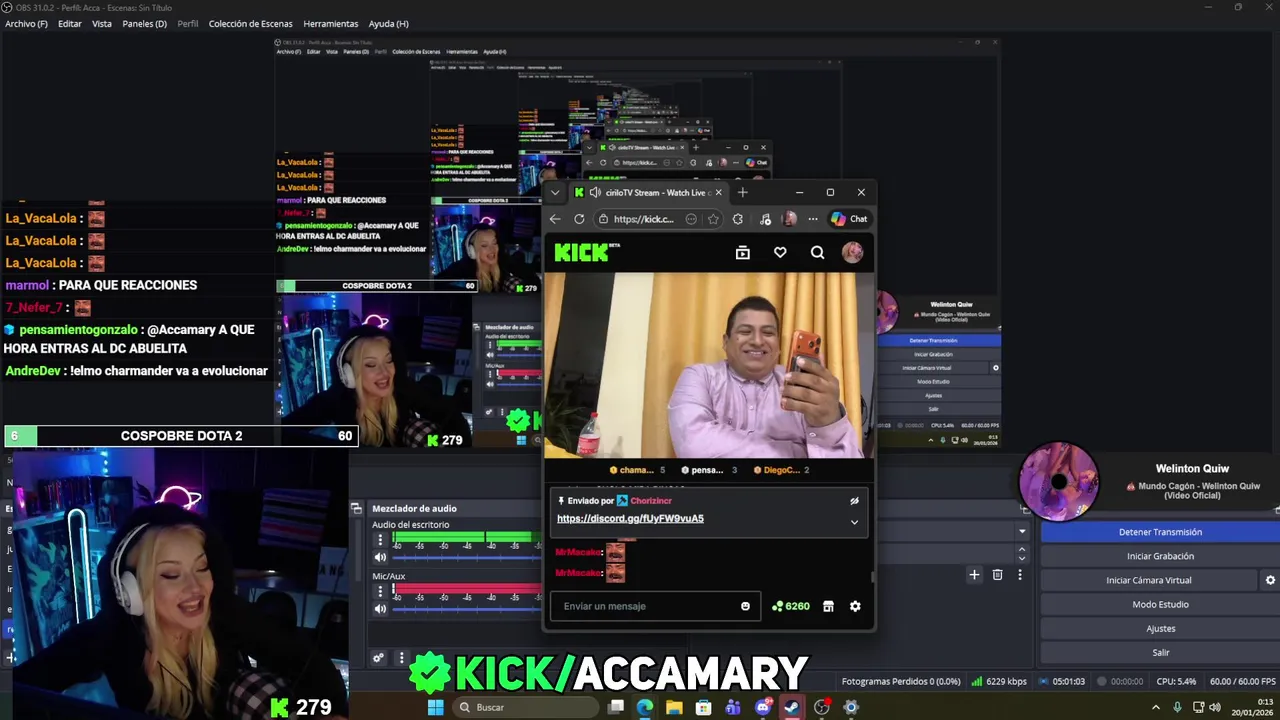The height and width of the screenshot is (720, 1280).
Task: Collapse pinned message chevron
Action: (854, 522)
